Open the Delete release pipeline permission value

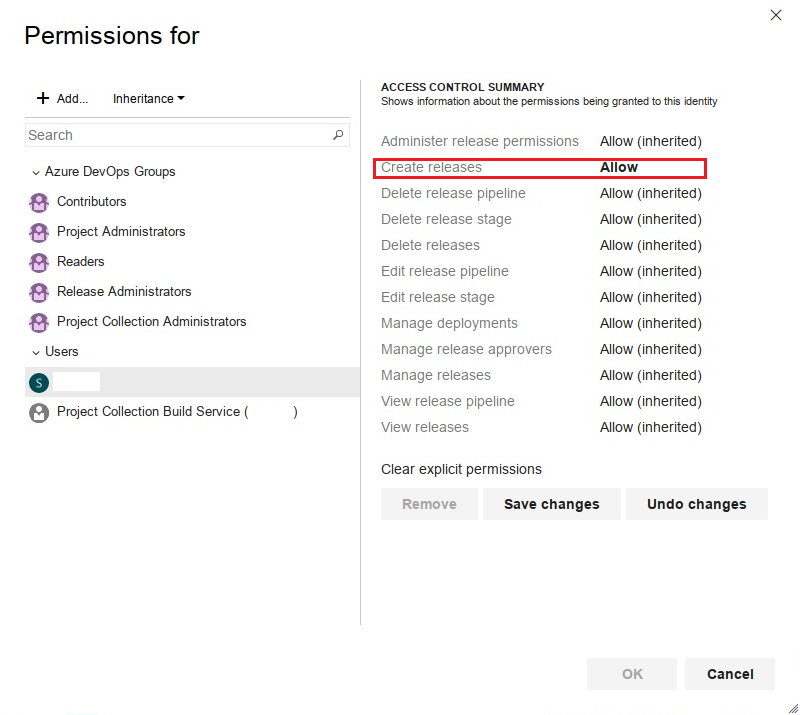(650, 194)
